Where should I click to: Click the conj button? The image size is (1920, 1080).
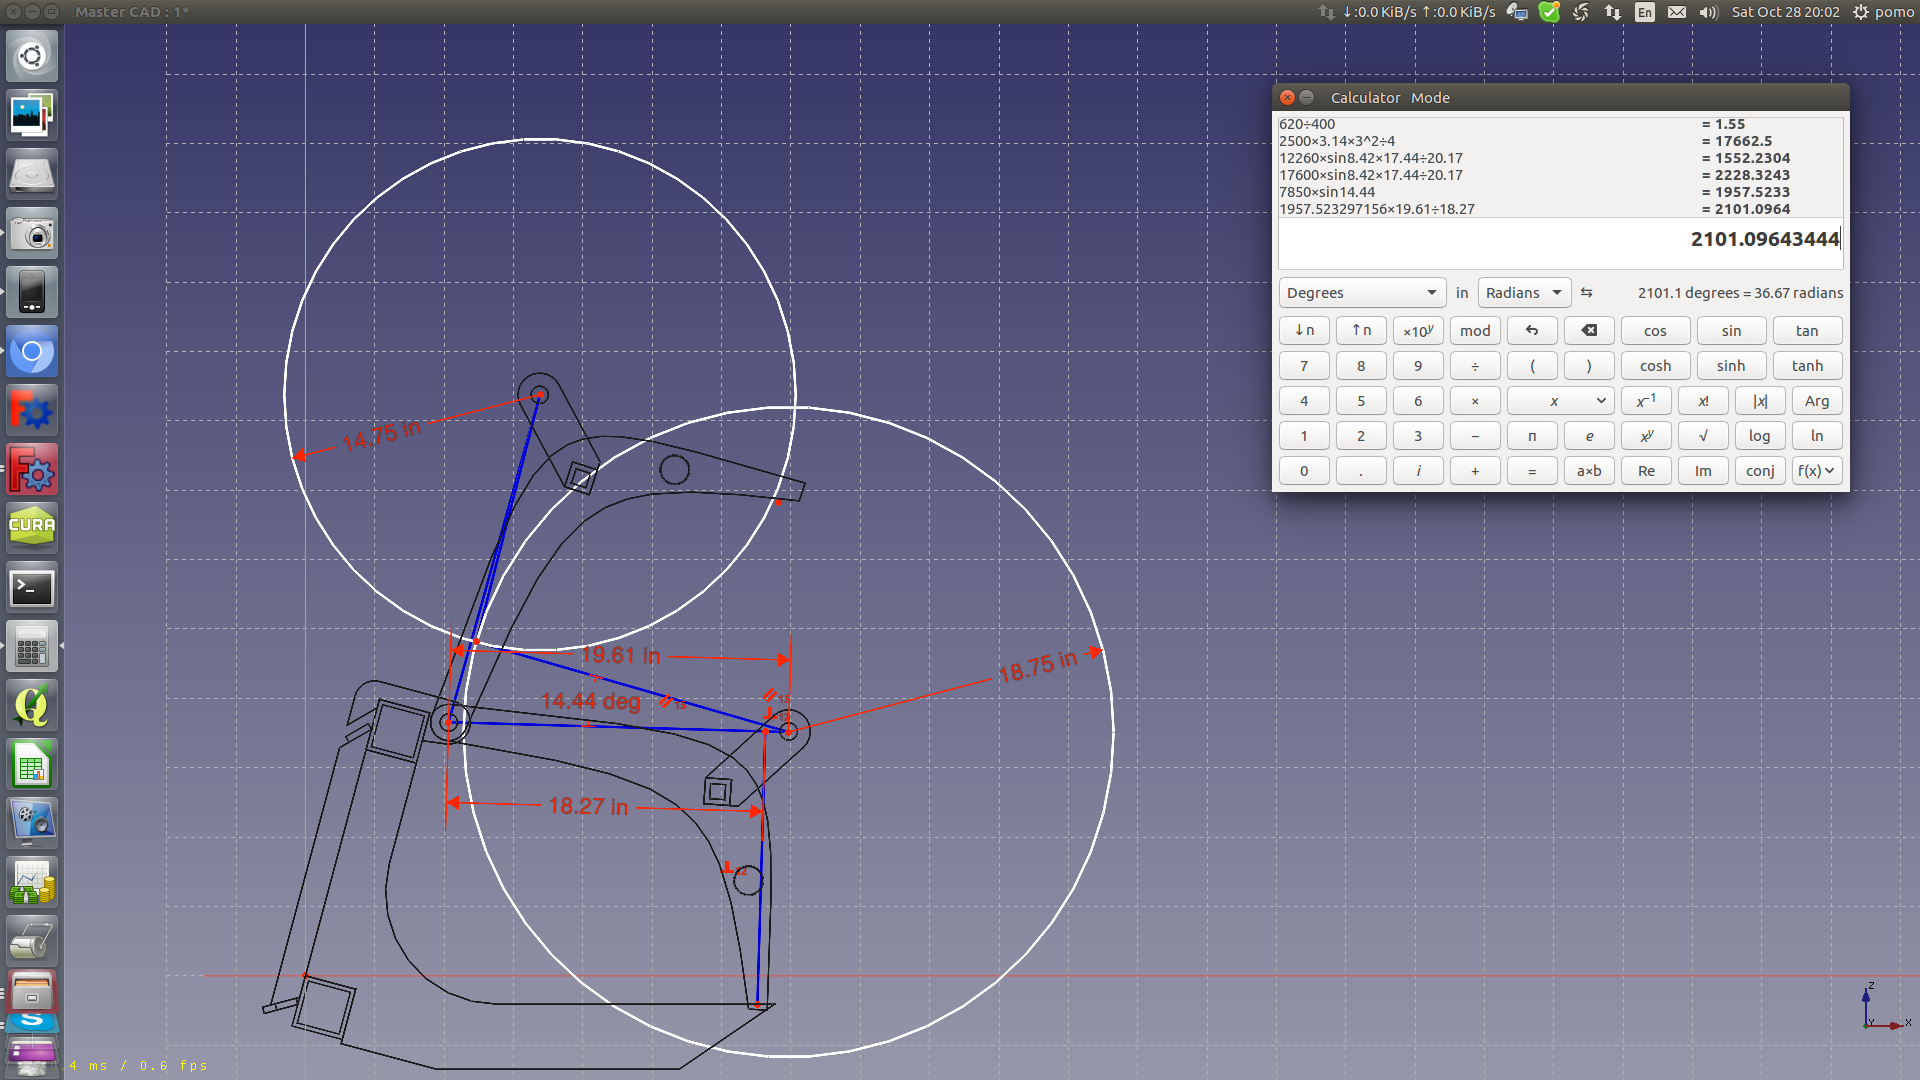(x=1759, y=471)
